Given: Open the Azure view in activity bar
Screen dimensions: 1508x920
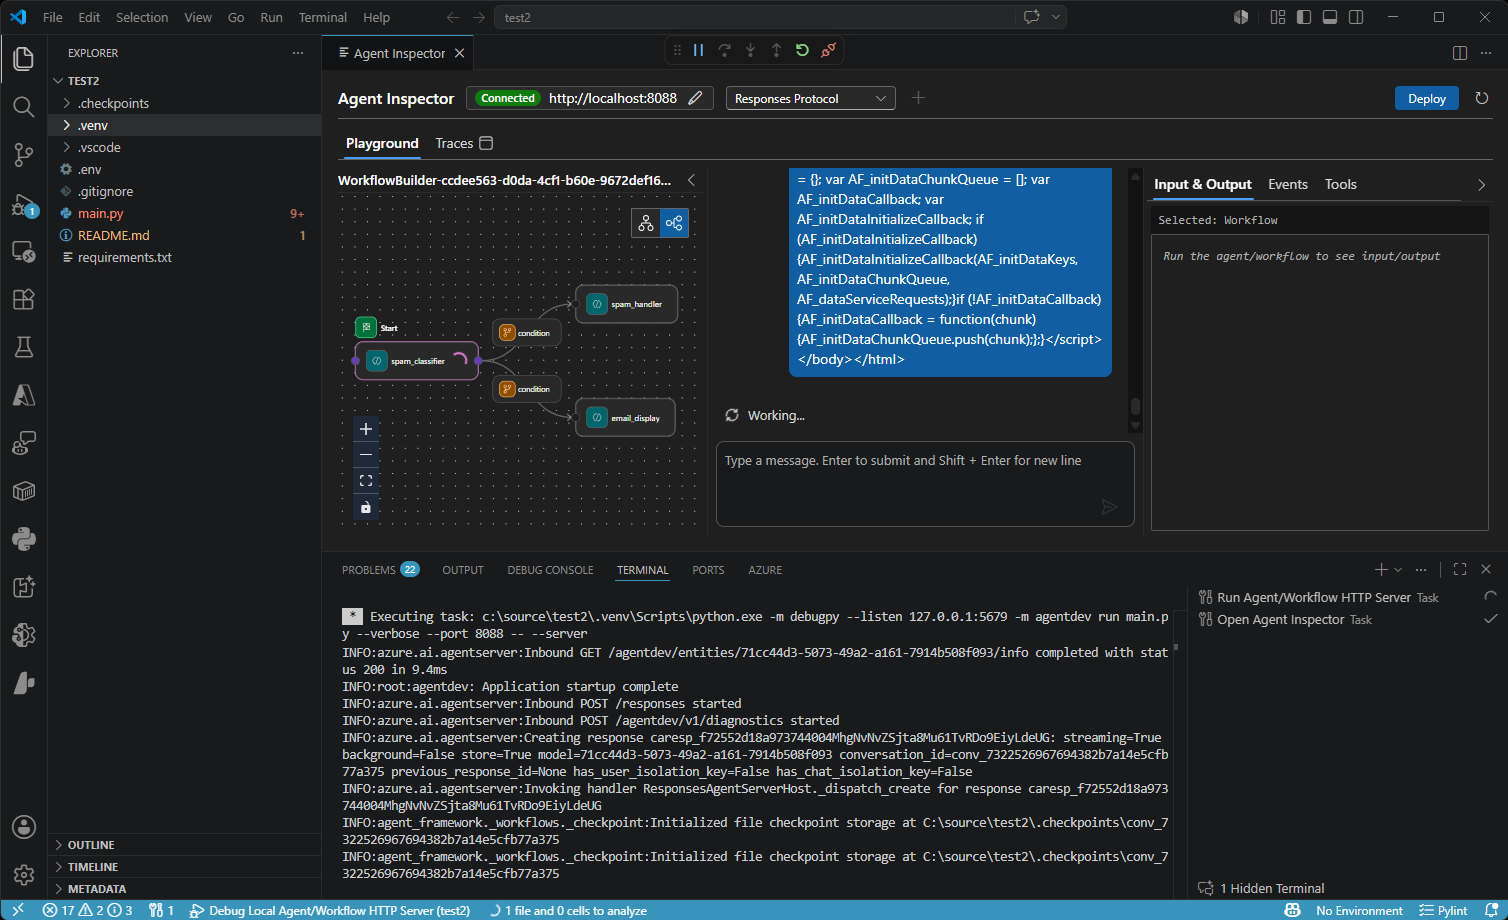Looking at the screenshot, I should [x=24, y=395].
